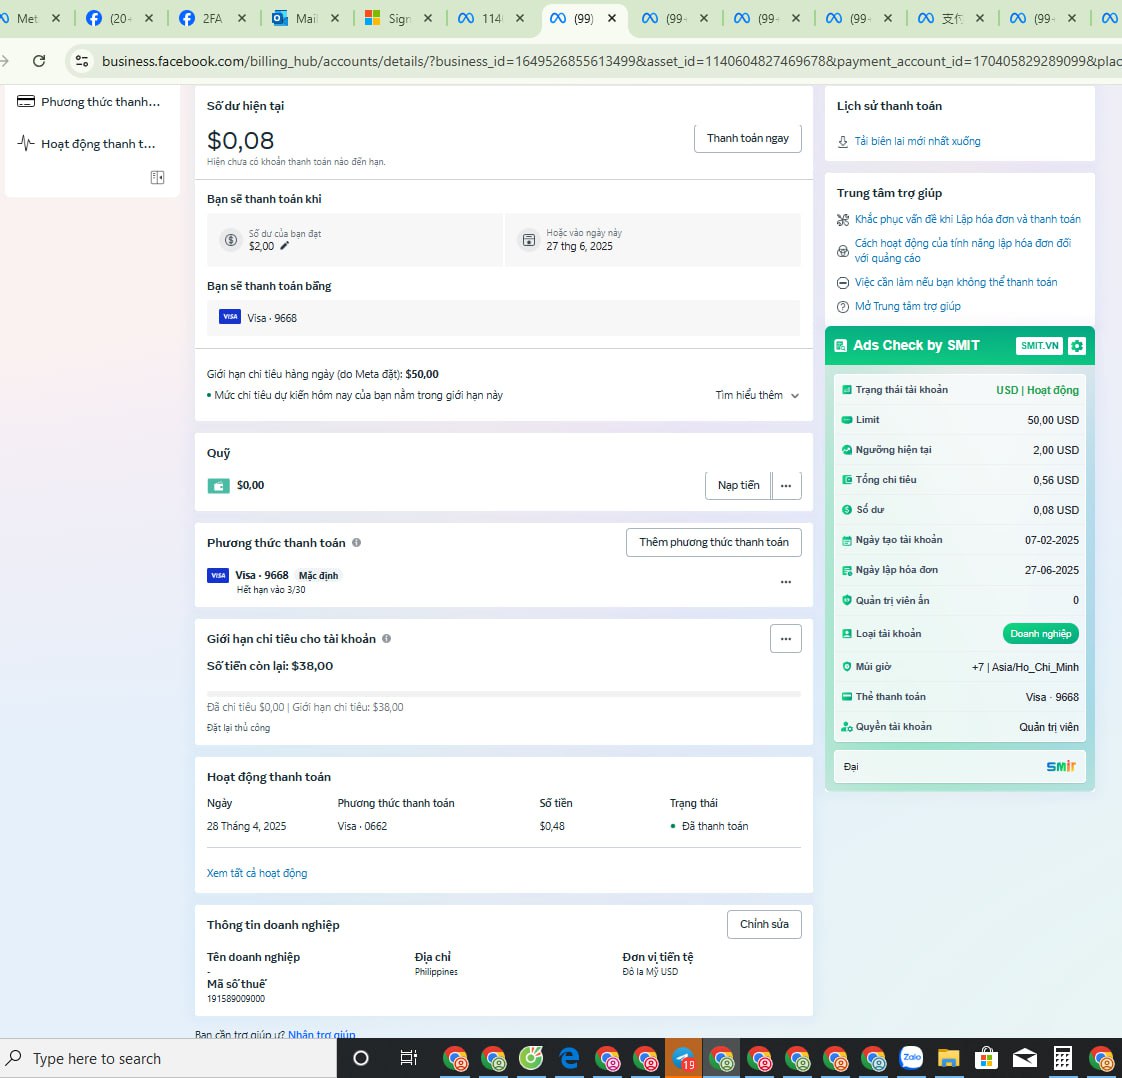Click the Doanh nghiệp account type badge
The width and height of the screenshot is (1122, 1078).
(1040, 633)
